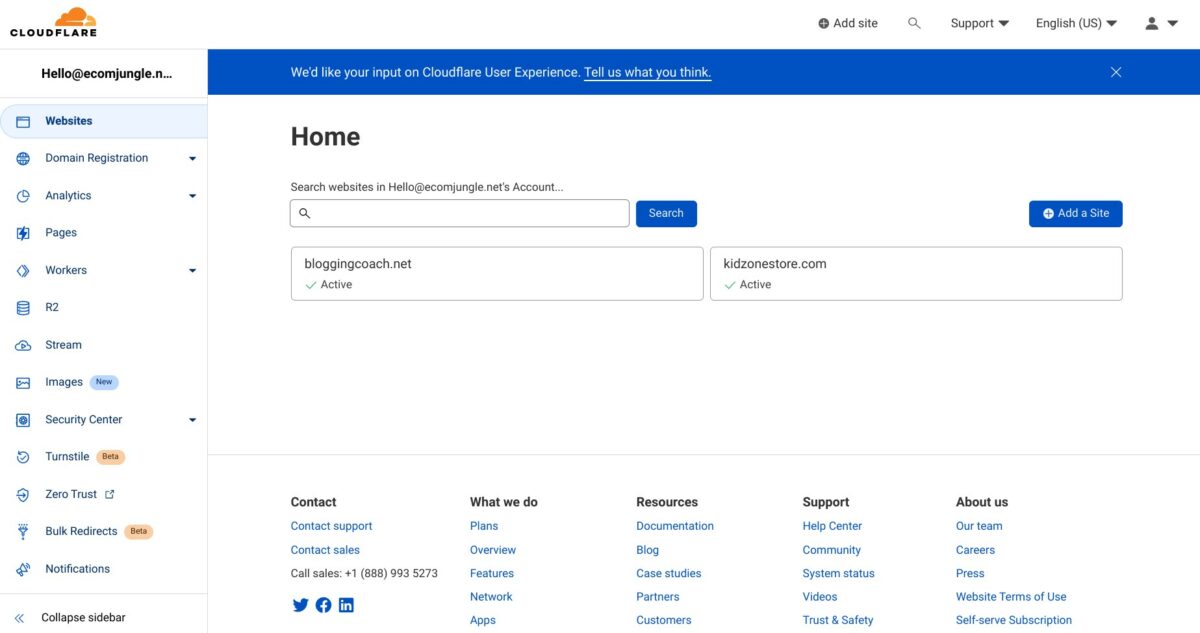Screen dimensions: 1200x633
Task: Expand the Analytics sidebar section
Action: point(192,196)
